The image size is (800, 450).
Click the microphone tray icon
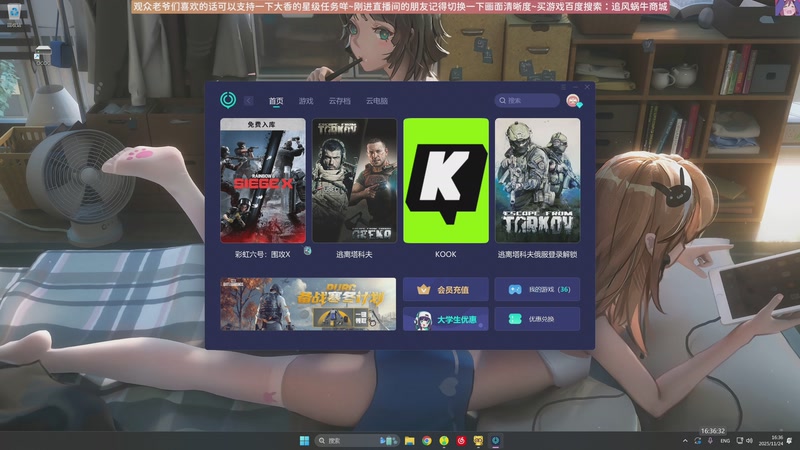(710, 441)
